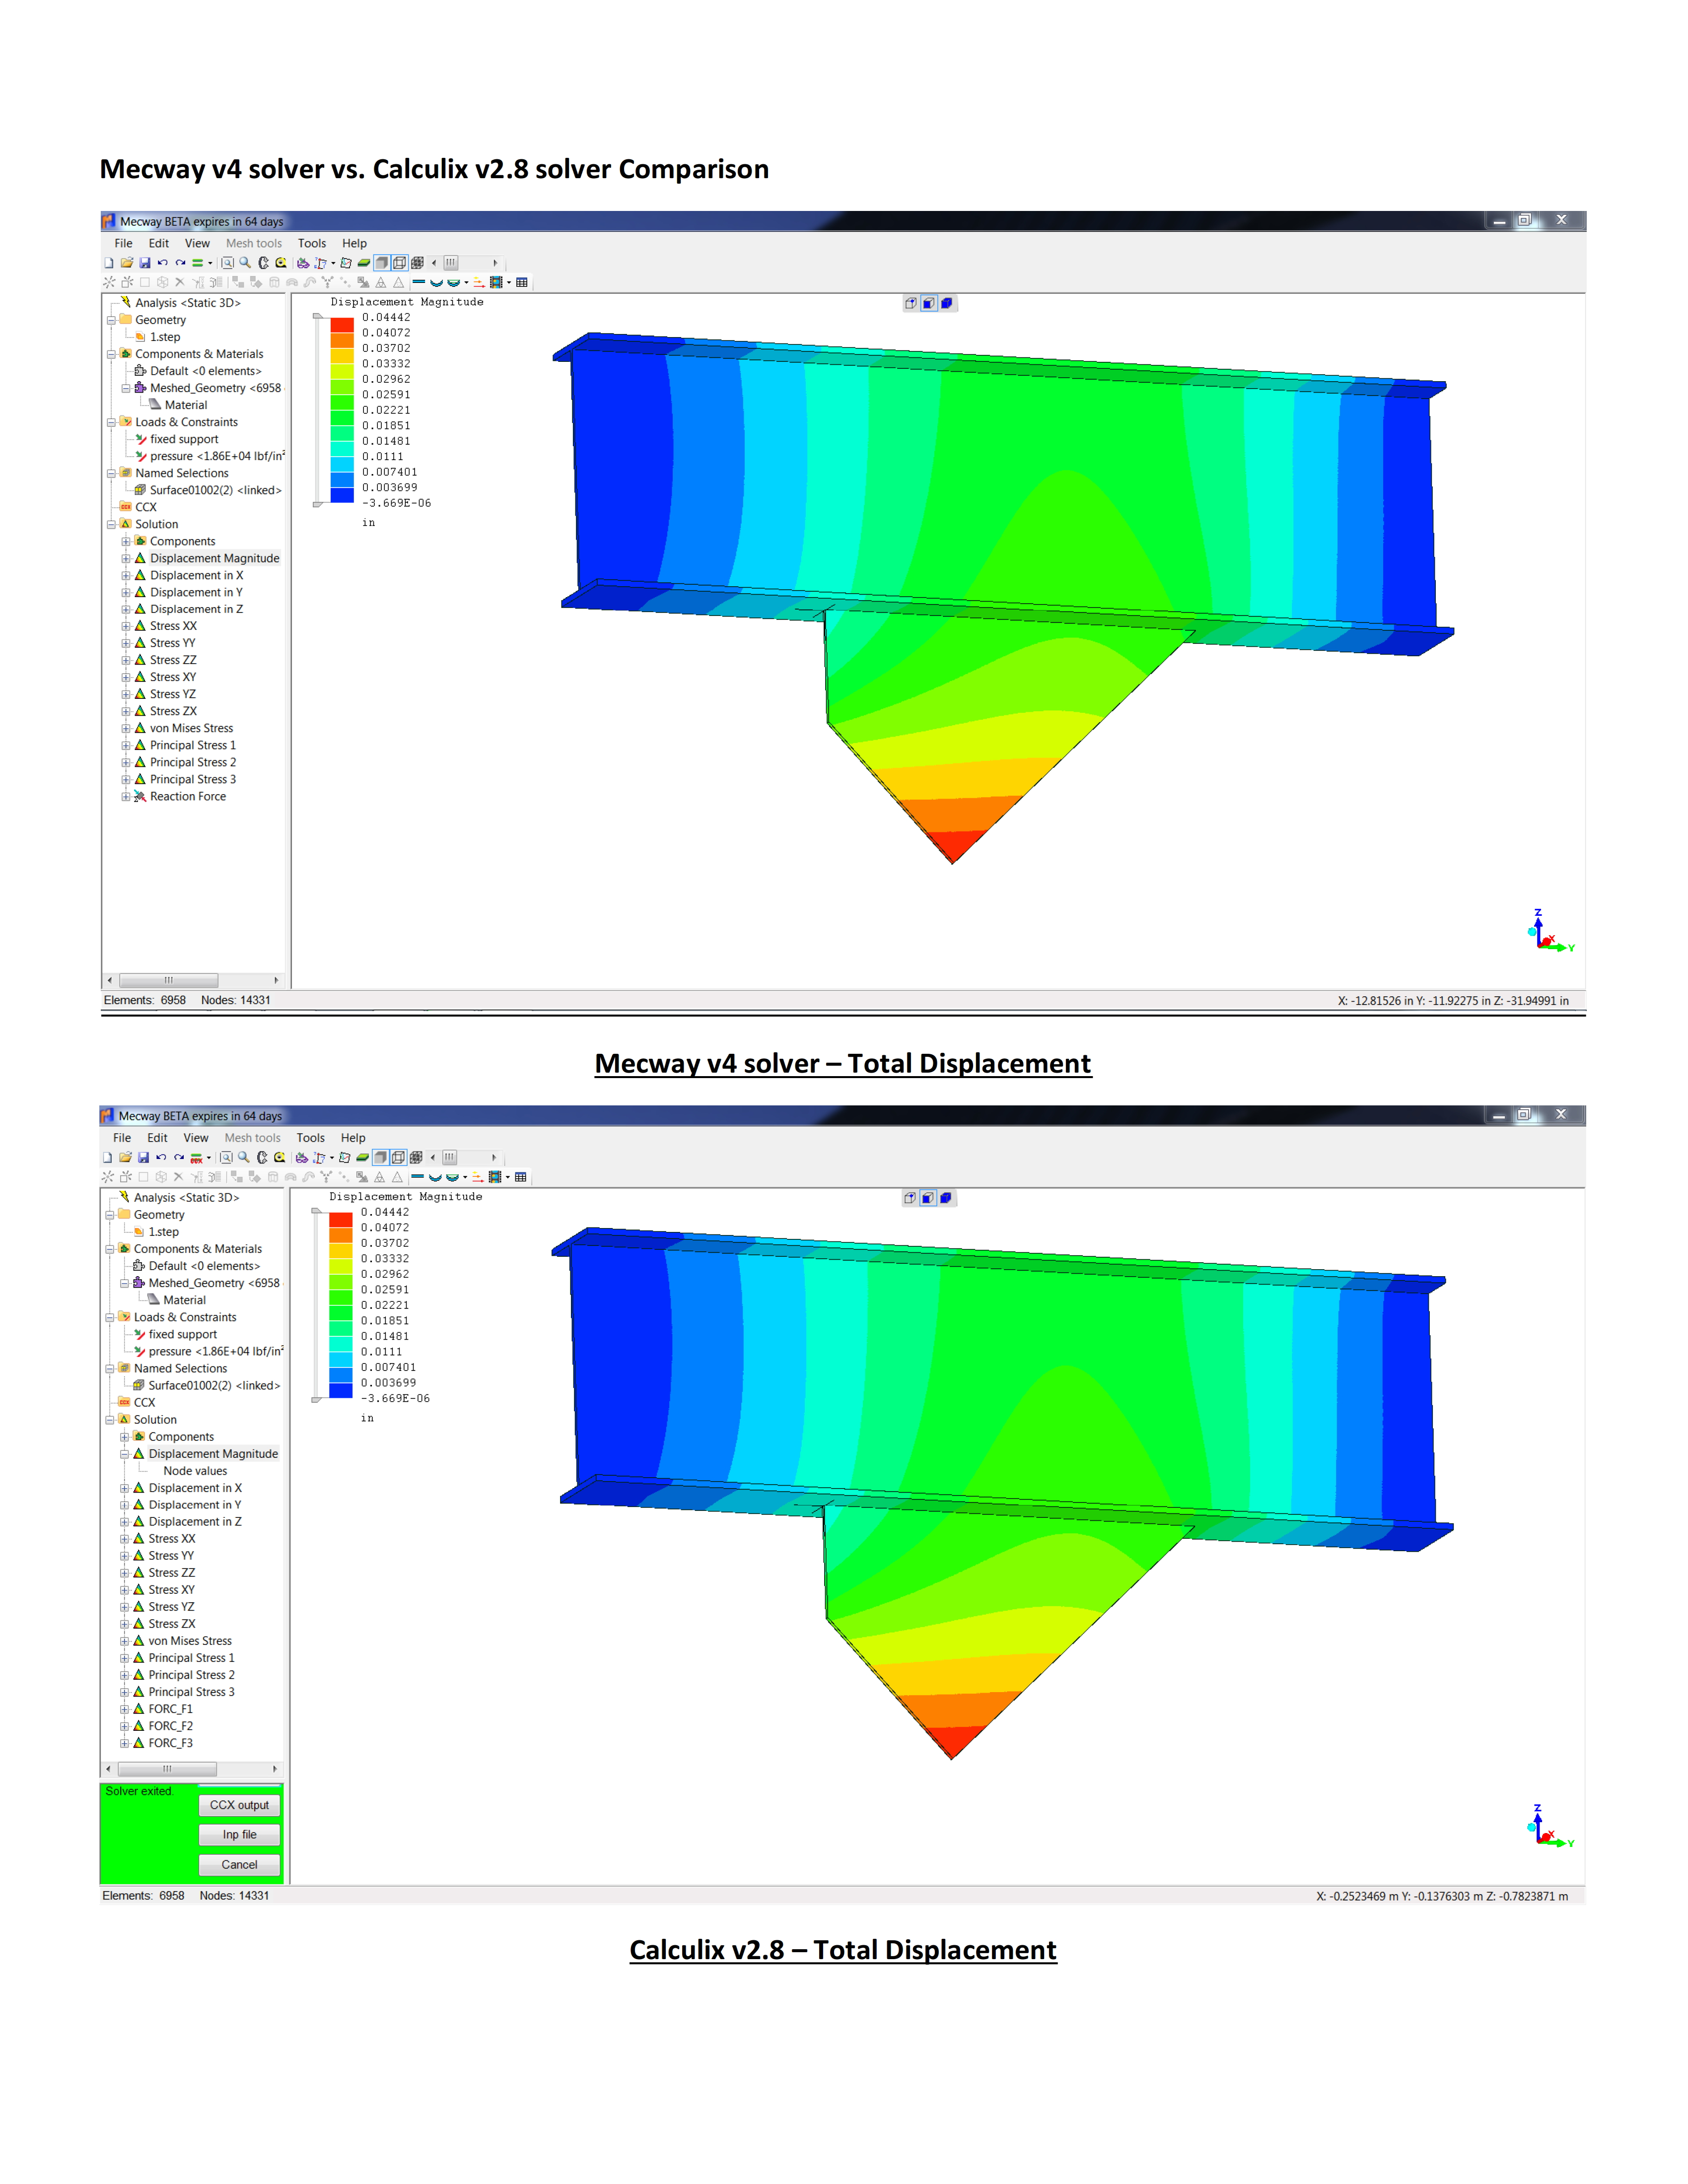Open Mesh tools menu in bottom window
Image resolution: width=1688 pixels, height=2184 pixels.
(252, 1139)
